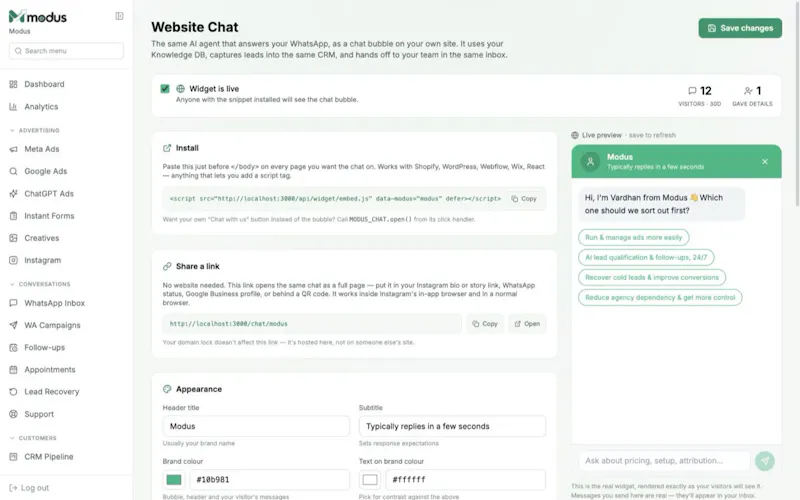Viewport: 800px width, 500px height.
Task: Click the text colour hex field #ffffff
Action: [x=465, y=480]
